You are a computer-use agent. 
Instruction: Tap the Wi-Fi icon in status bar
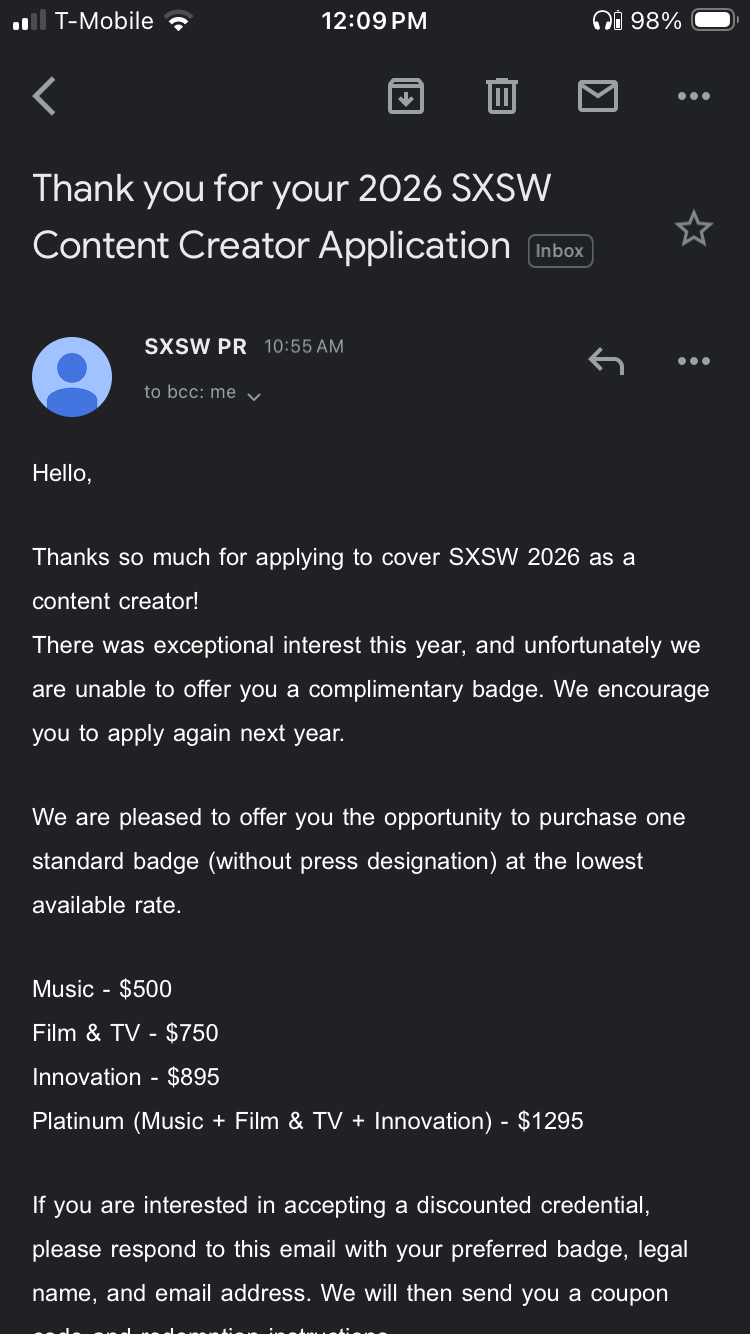[x=179, y=21]
